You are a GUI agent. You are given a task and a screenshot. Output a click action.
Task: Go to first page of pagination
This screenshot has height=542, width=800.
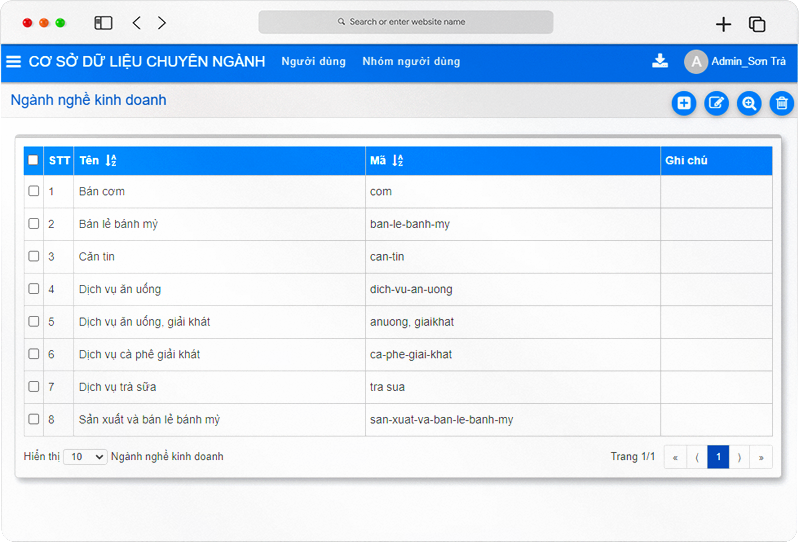pos(675,457)
